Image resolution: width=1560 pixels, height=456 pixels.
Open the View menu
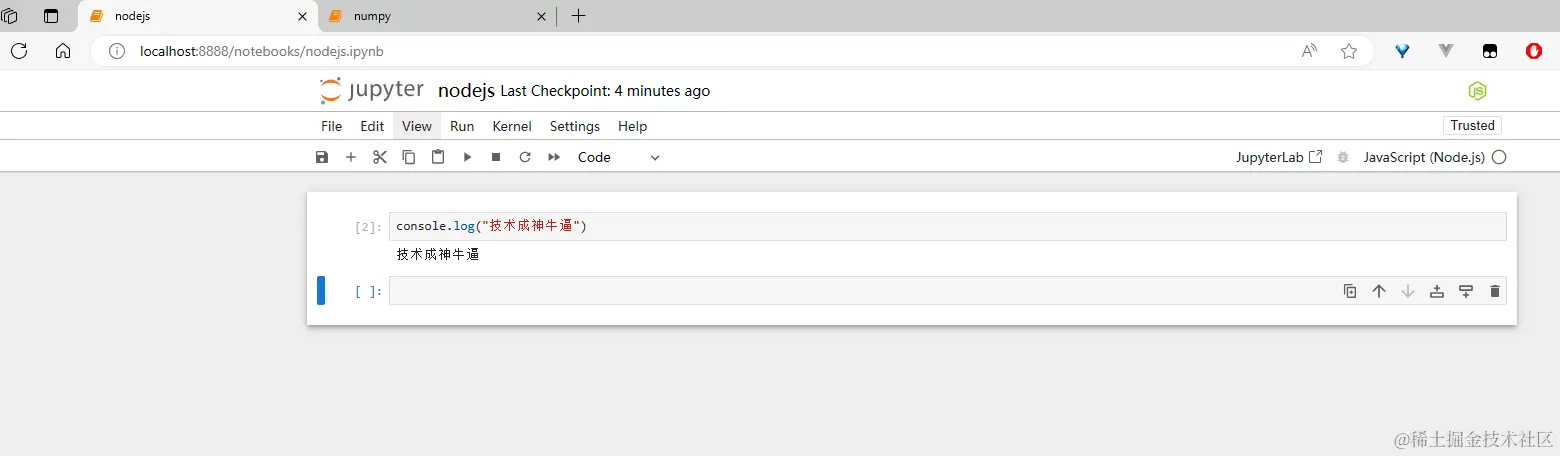tap(416, 126)
